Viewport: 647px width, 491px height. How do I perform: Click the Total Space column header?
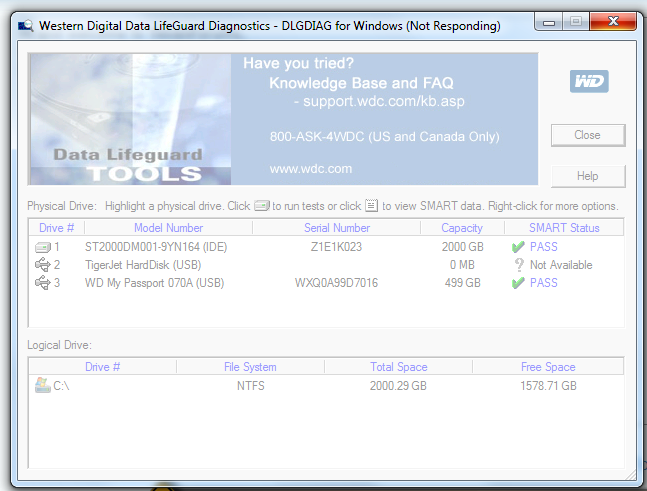click(x=399, y=367)
